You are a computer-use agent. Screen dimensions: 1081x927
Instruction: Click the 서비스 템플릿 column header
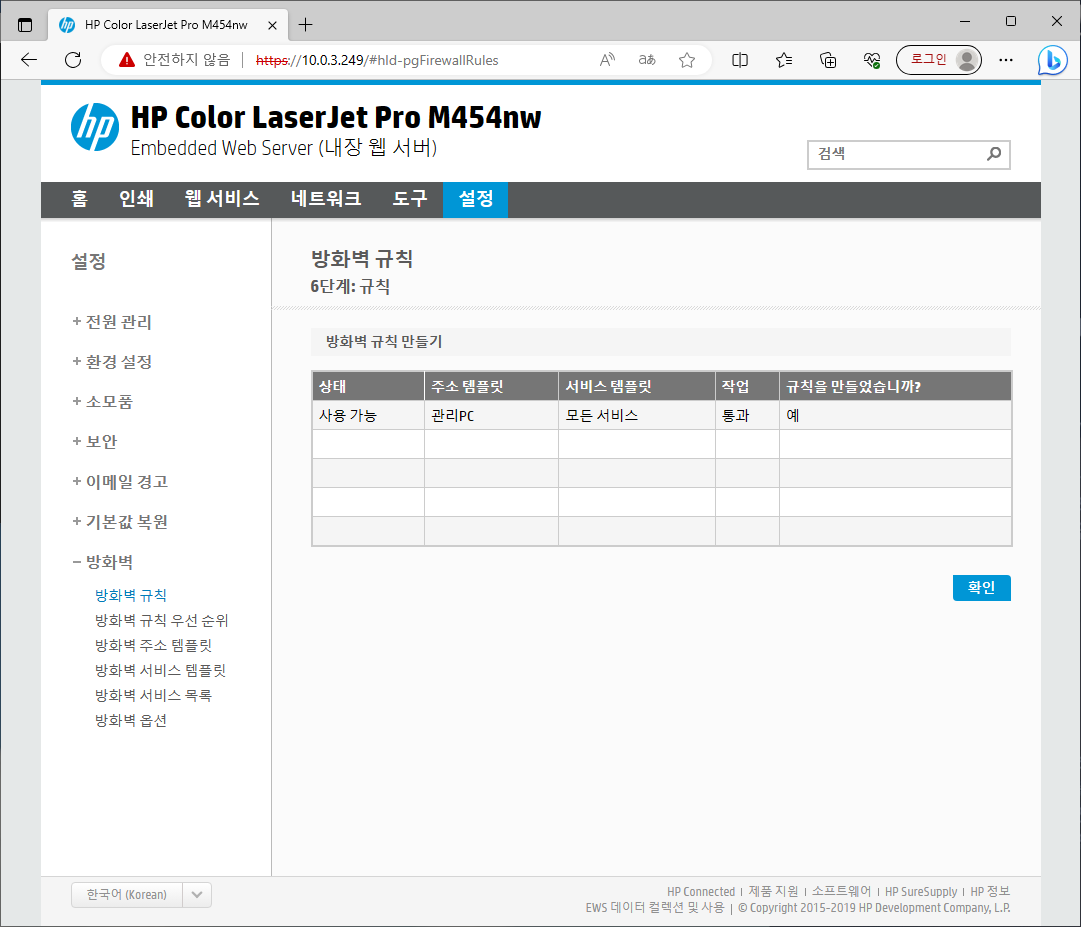point(637,387)
